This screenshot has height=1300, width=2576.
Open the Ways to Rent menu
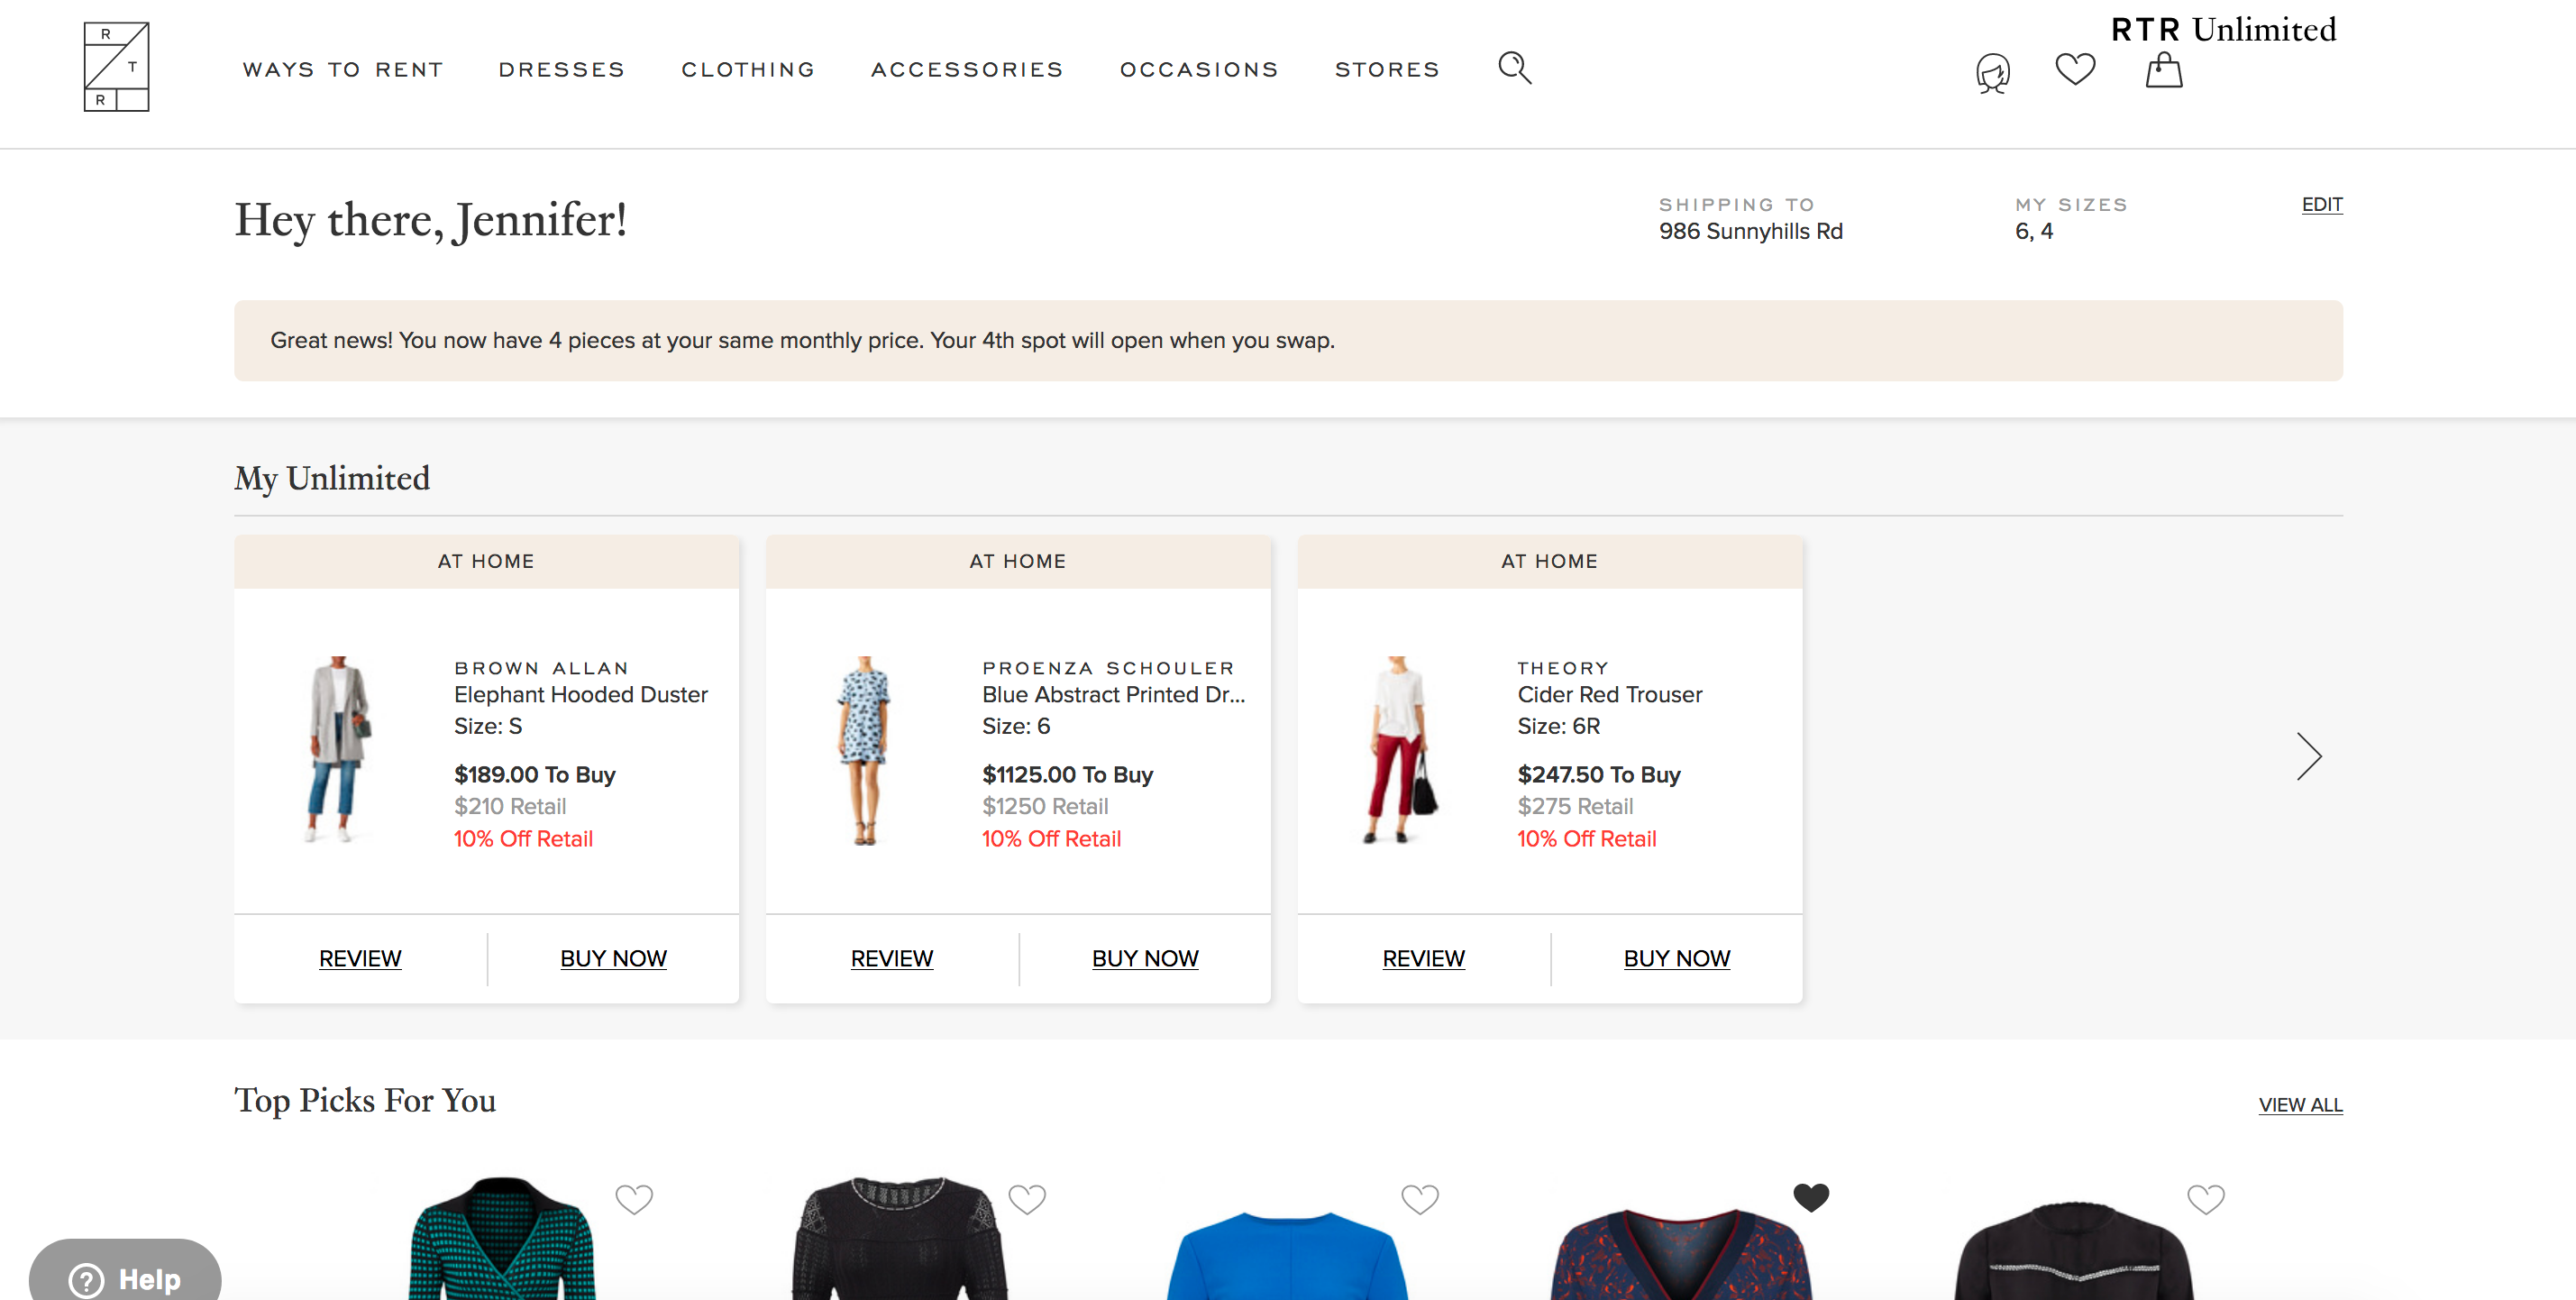(343, 70)
